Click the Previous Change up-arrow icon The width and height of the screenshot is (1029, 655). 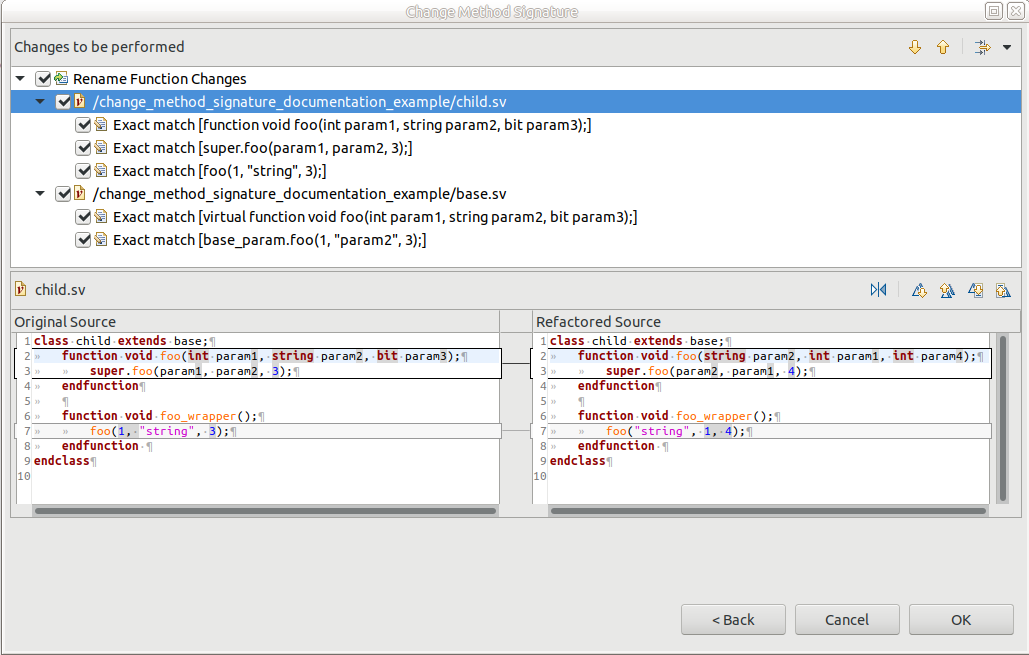click(x=944, y=46)
